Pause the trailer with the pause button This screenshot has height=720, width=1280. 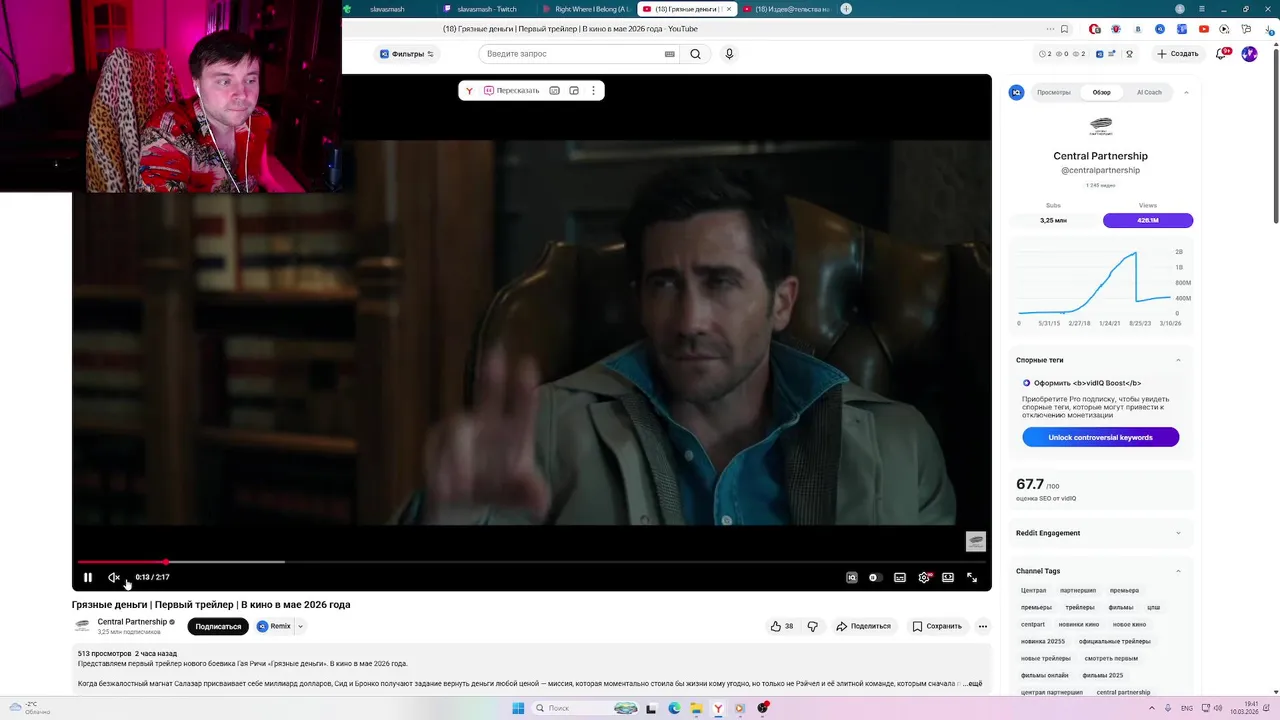(x=88, y=577)
